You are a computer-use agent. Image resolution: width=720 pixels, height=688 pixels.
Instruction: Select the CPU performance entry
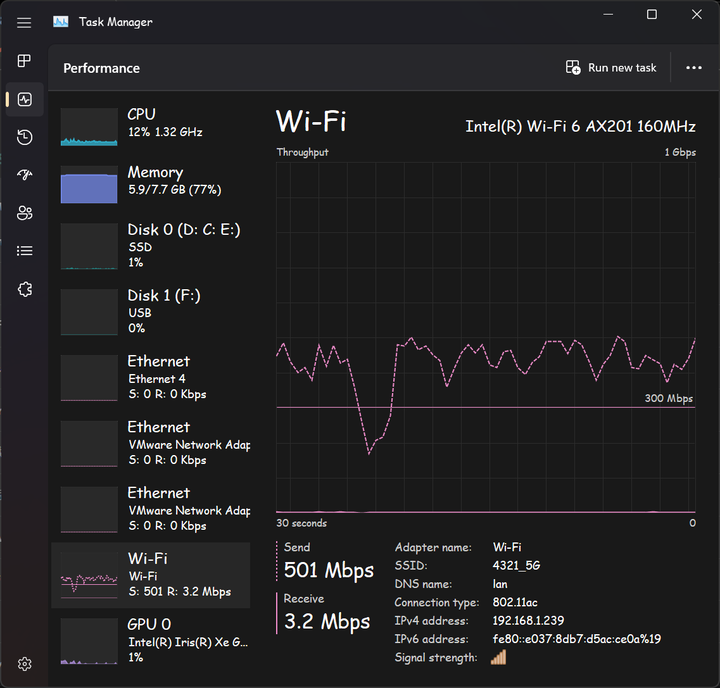151,127
